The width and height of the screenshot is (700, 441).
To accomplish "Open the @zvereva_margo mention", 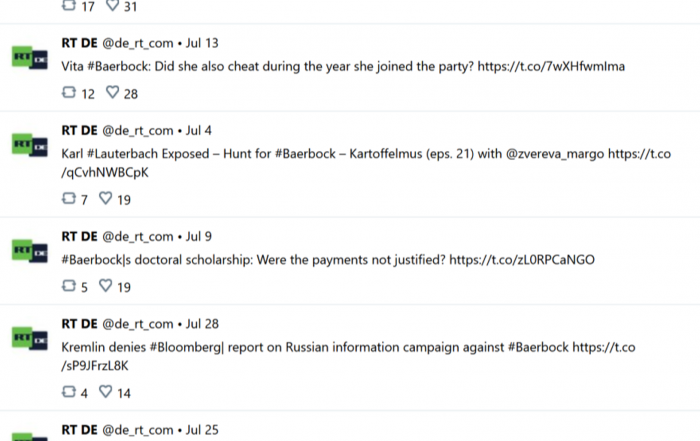I will tap(555, 154).
